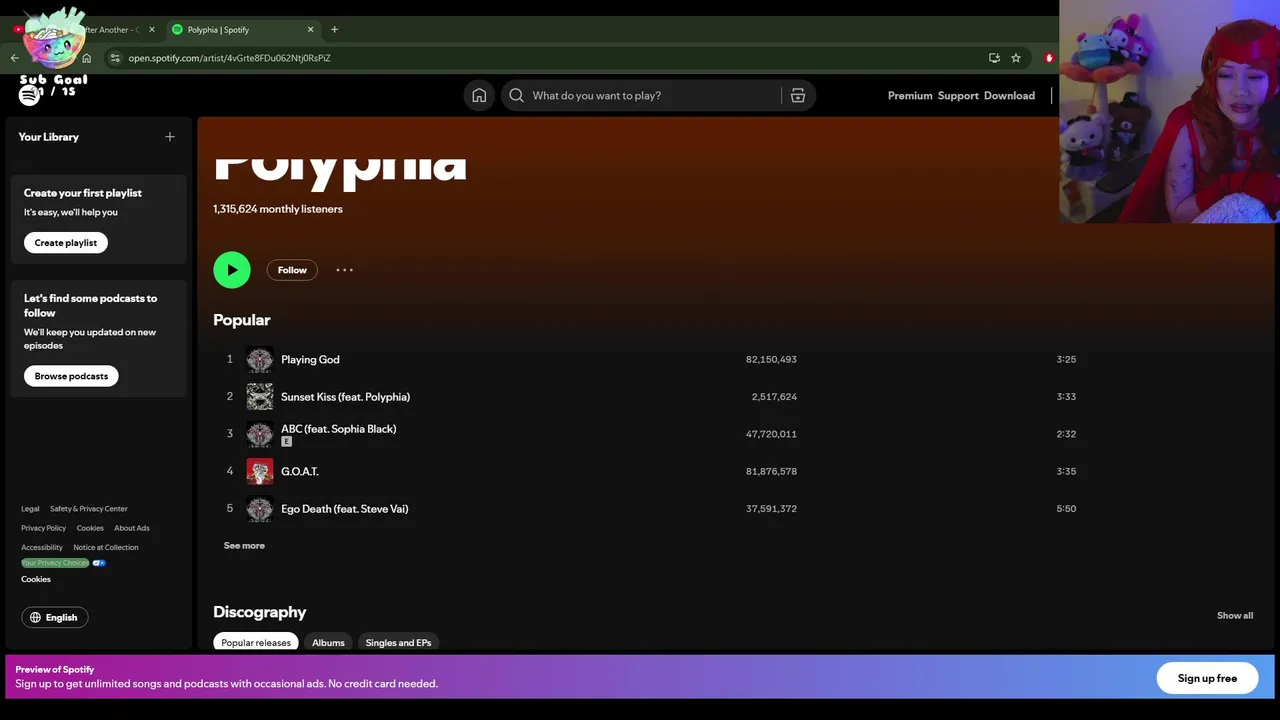Image resolution: width=1280 pixels, height=720 pixels.
Task: Select Ego Death (feat. Steve Vai) track title
Action: coord(344,509)
